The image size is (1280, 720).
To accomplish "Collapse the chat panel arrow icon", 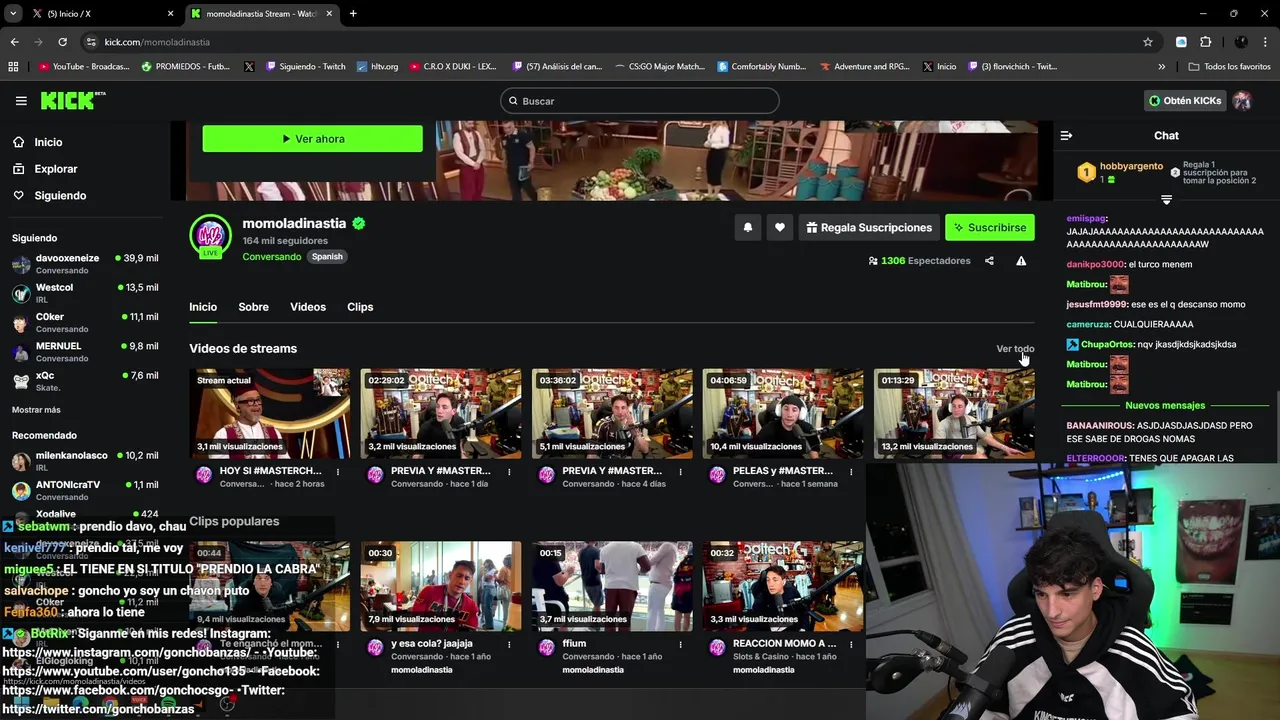I will click(1066, 135).
